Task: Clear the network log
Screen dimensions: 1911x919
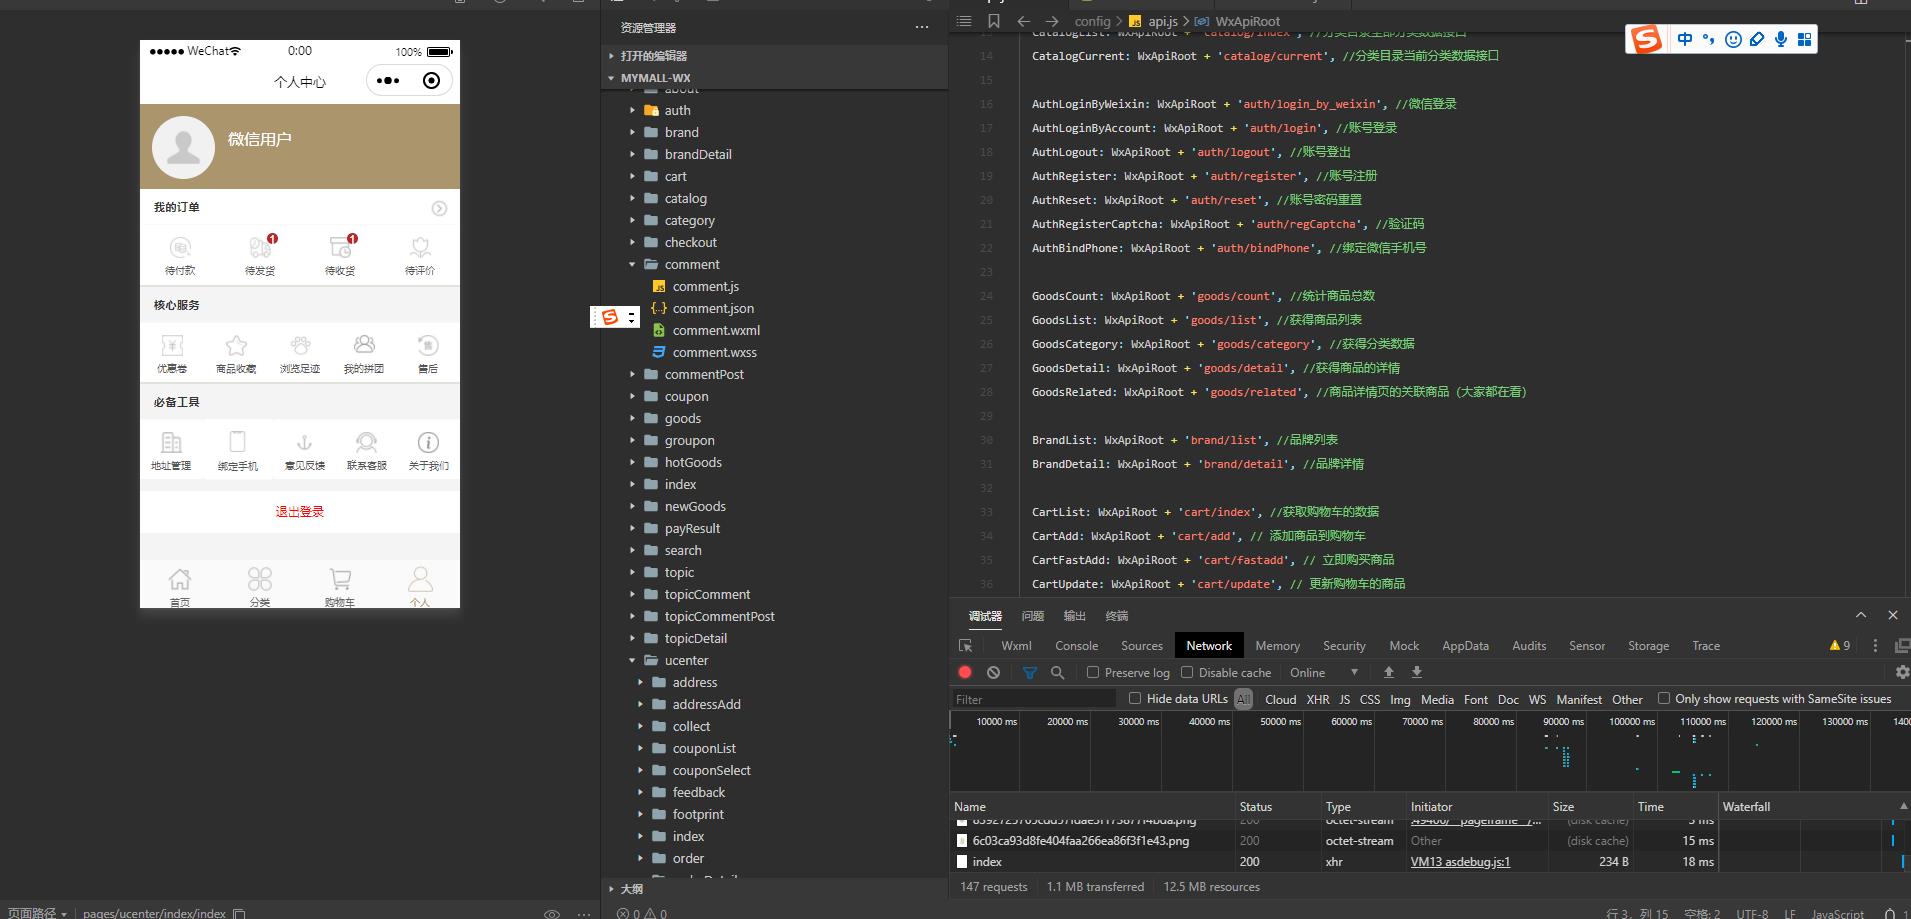Action: tap(993, 672)
